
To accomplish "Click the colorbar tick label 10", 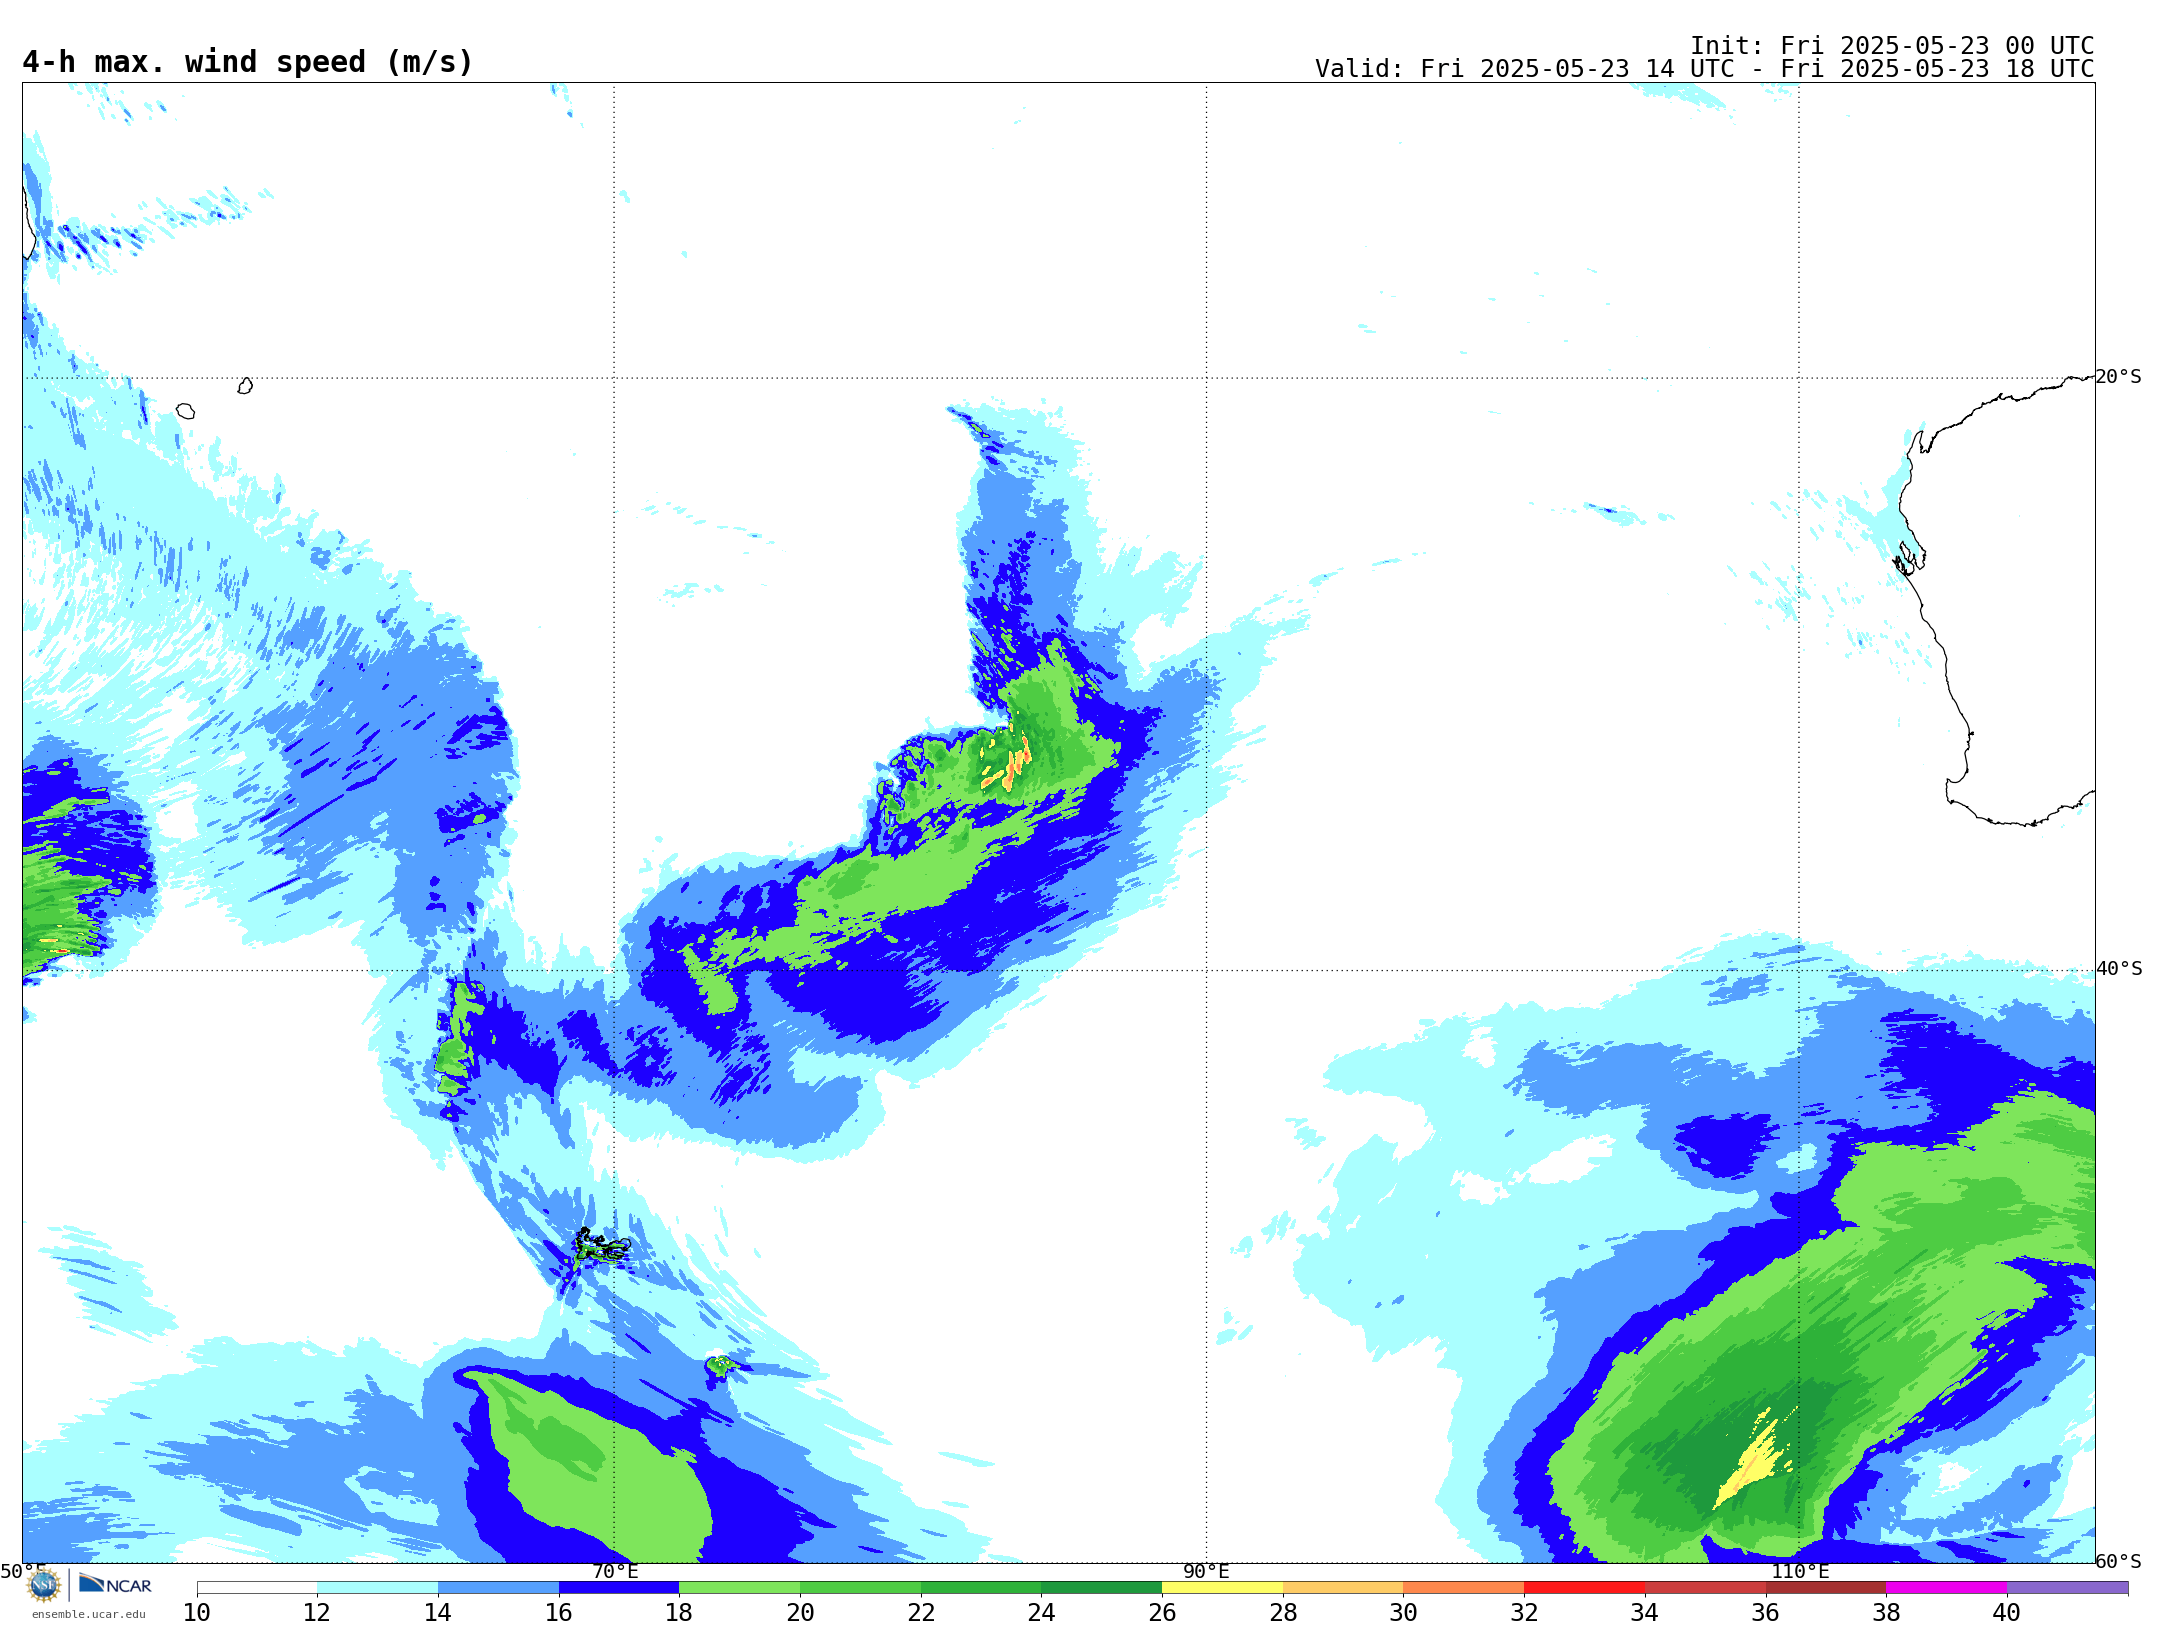I will point(197,1612).
